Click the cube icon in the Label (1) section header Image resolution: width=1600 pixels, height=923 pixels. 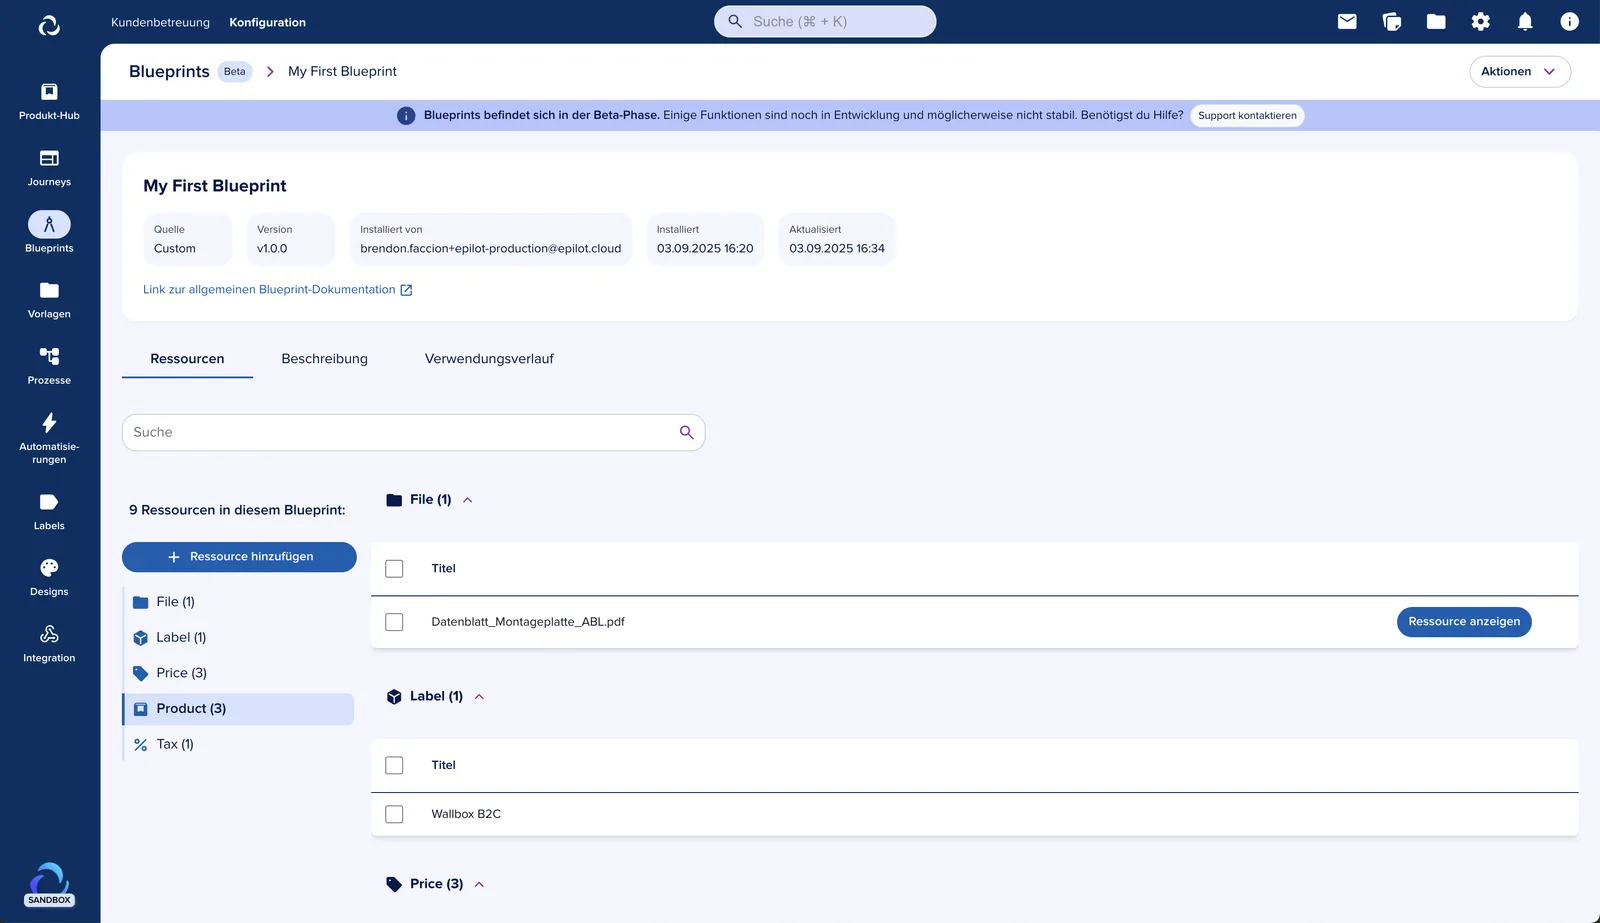point(394,697)
